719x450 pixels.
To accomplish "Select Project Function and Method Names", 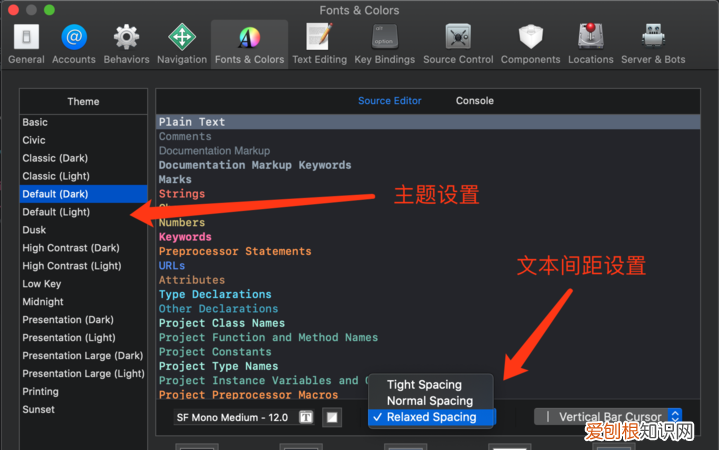I will click(428, 338).
